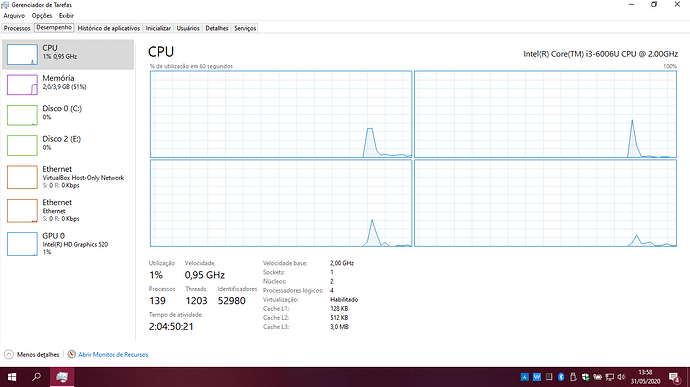Select the CPU performance graph thumbnail
Image resolution: width=690 pixels, height=387 pixels.
pos(22,54)
